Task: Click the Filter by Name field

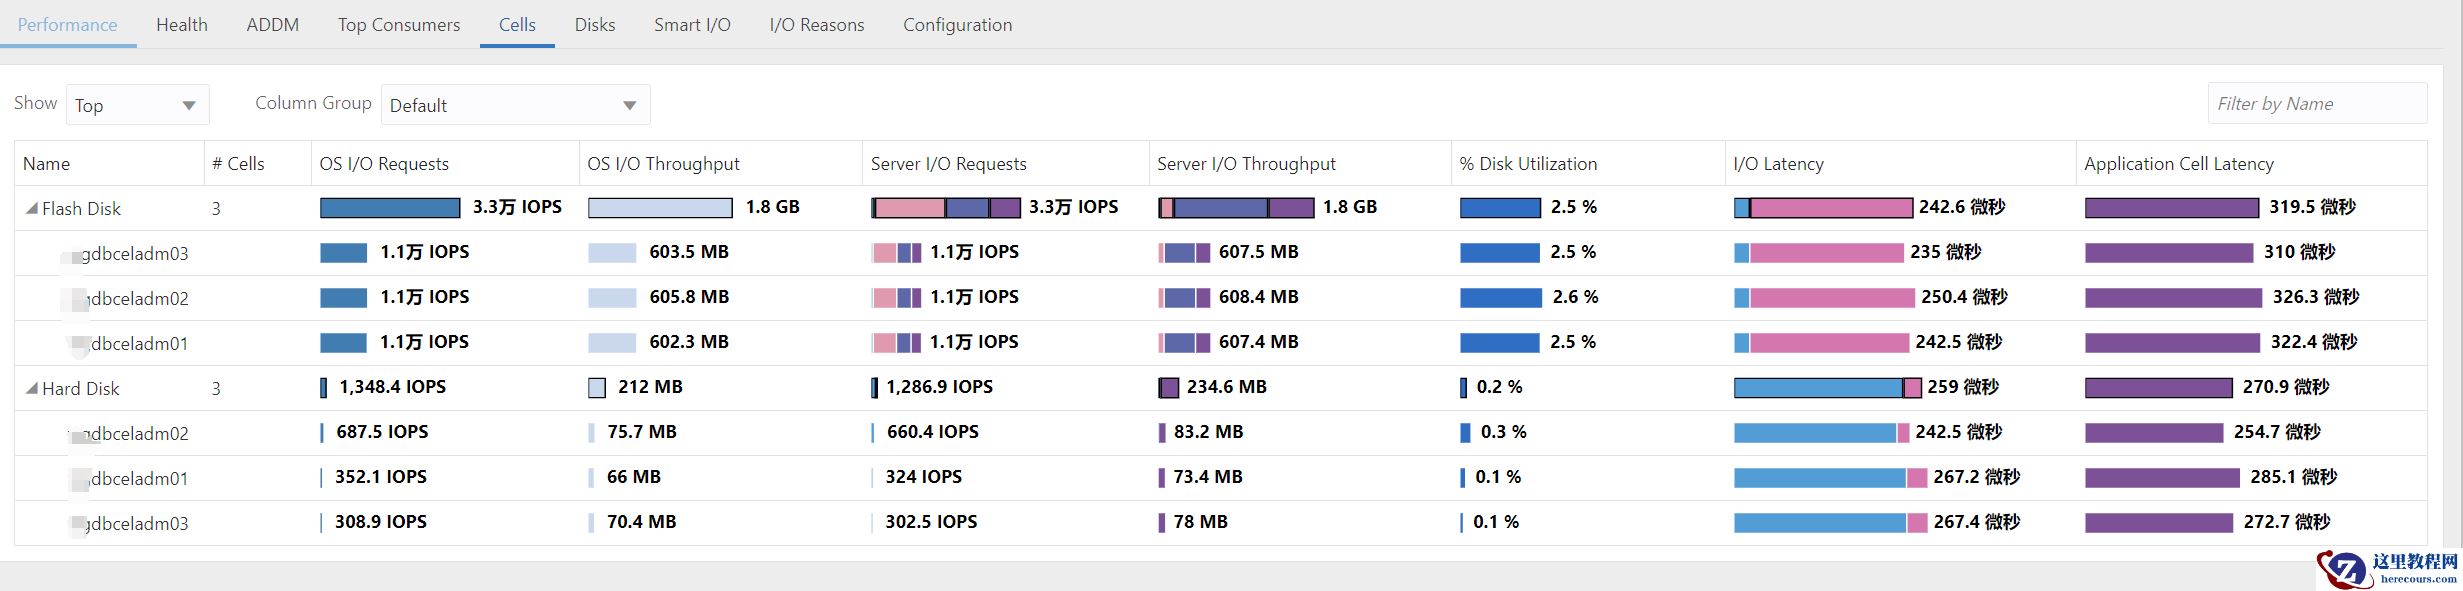Action: pos(2316,104)
